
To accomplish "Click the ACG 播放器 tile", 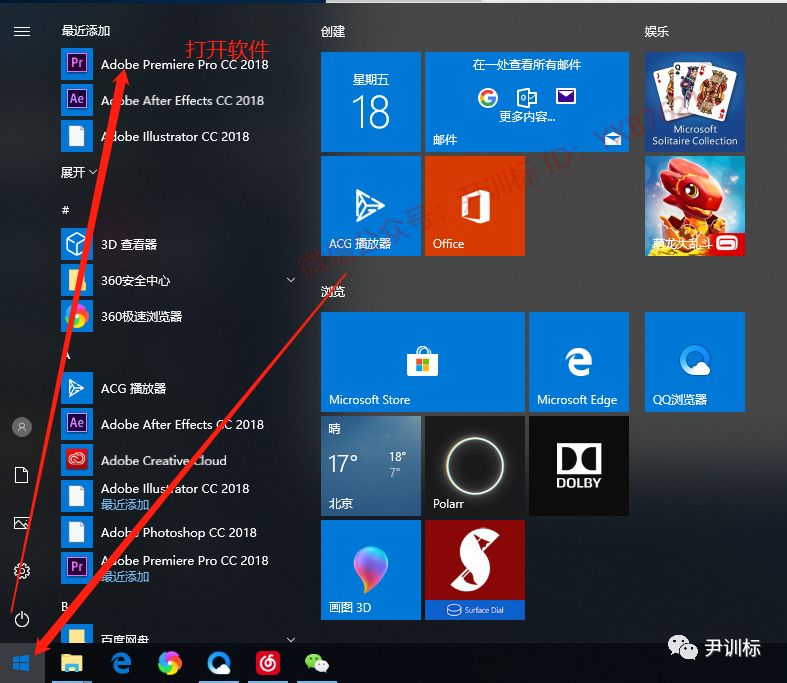I will coord(370,206).
